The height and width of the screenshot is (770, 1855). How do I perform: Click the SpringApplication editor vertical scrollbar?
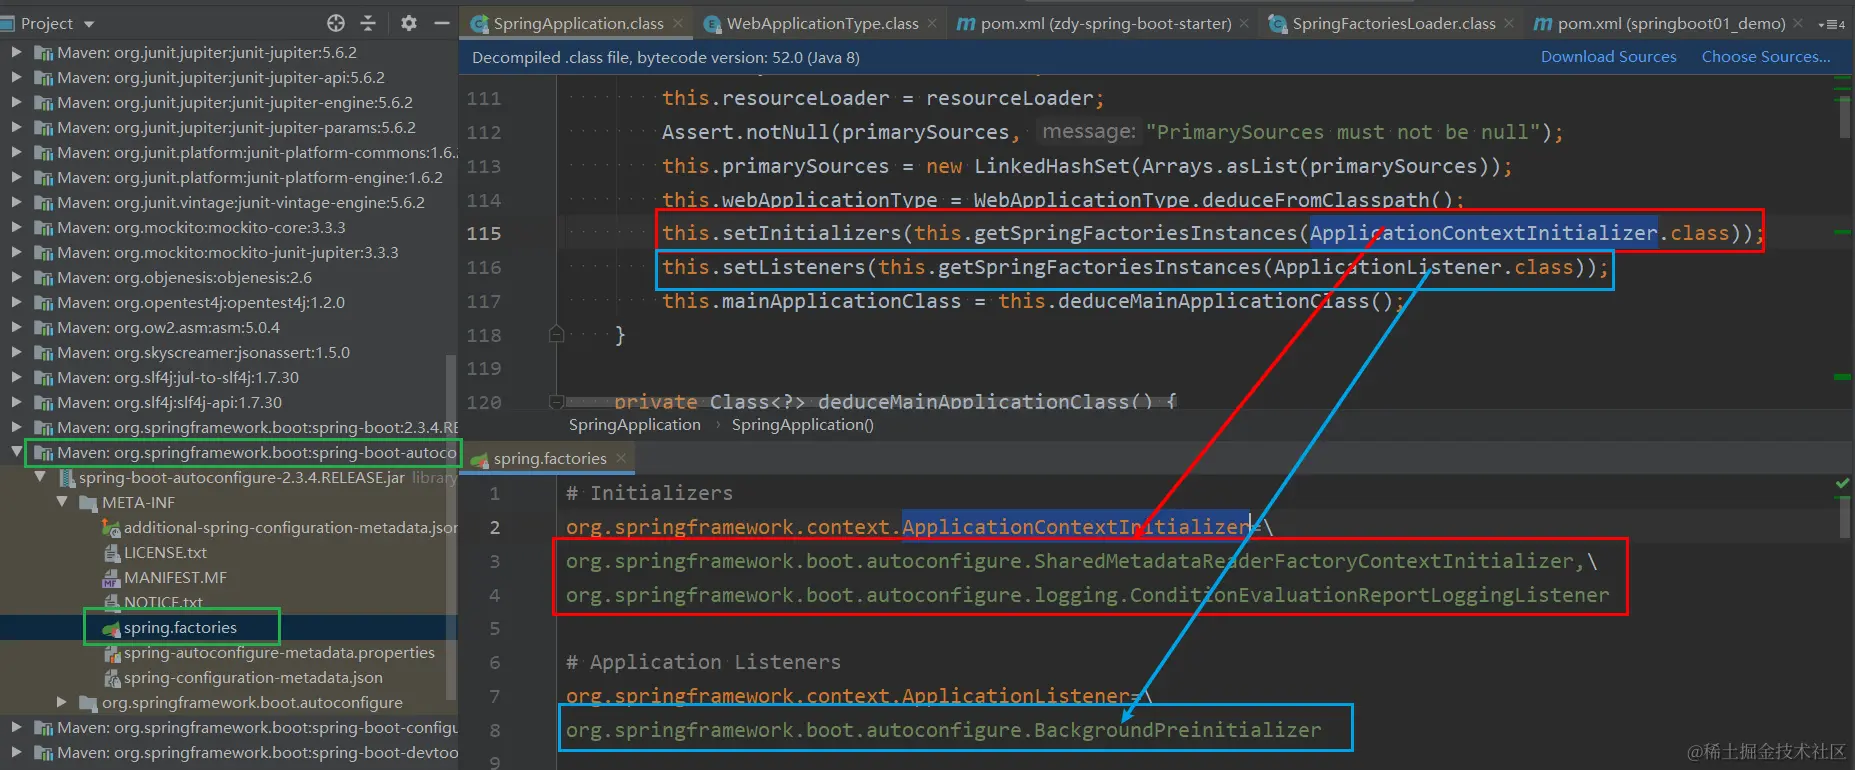(x=1844, y=115)
